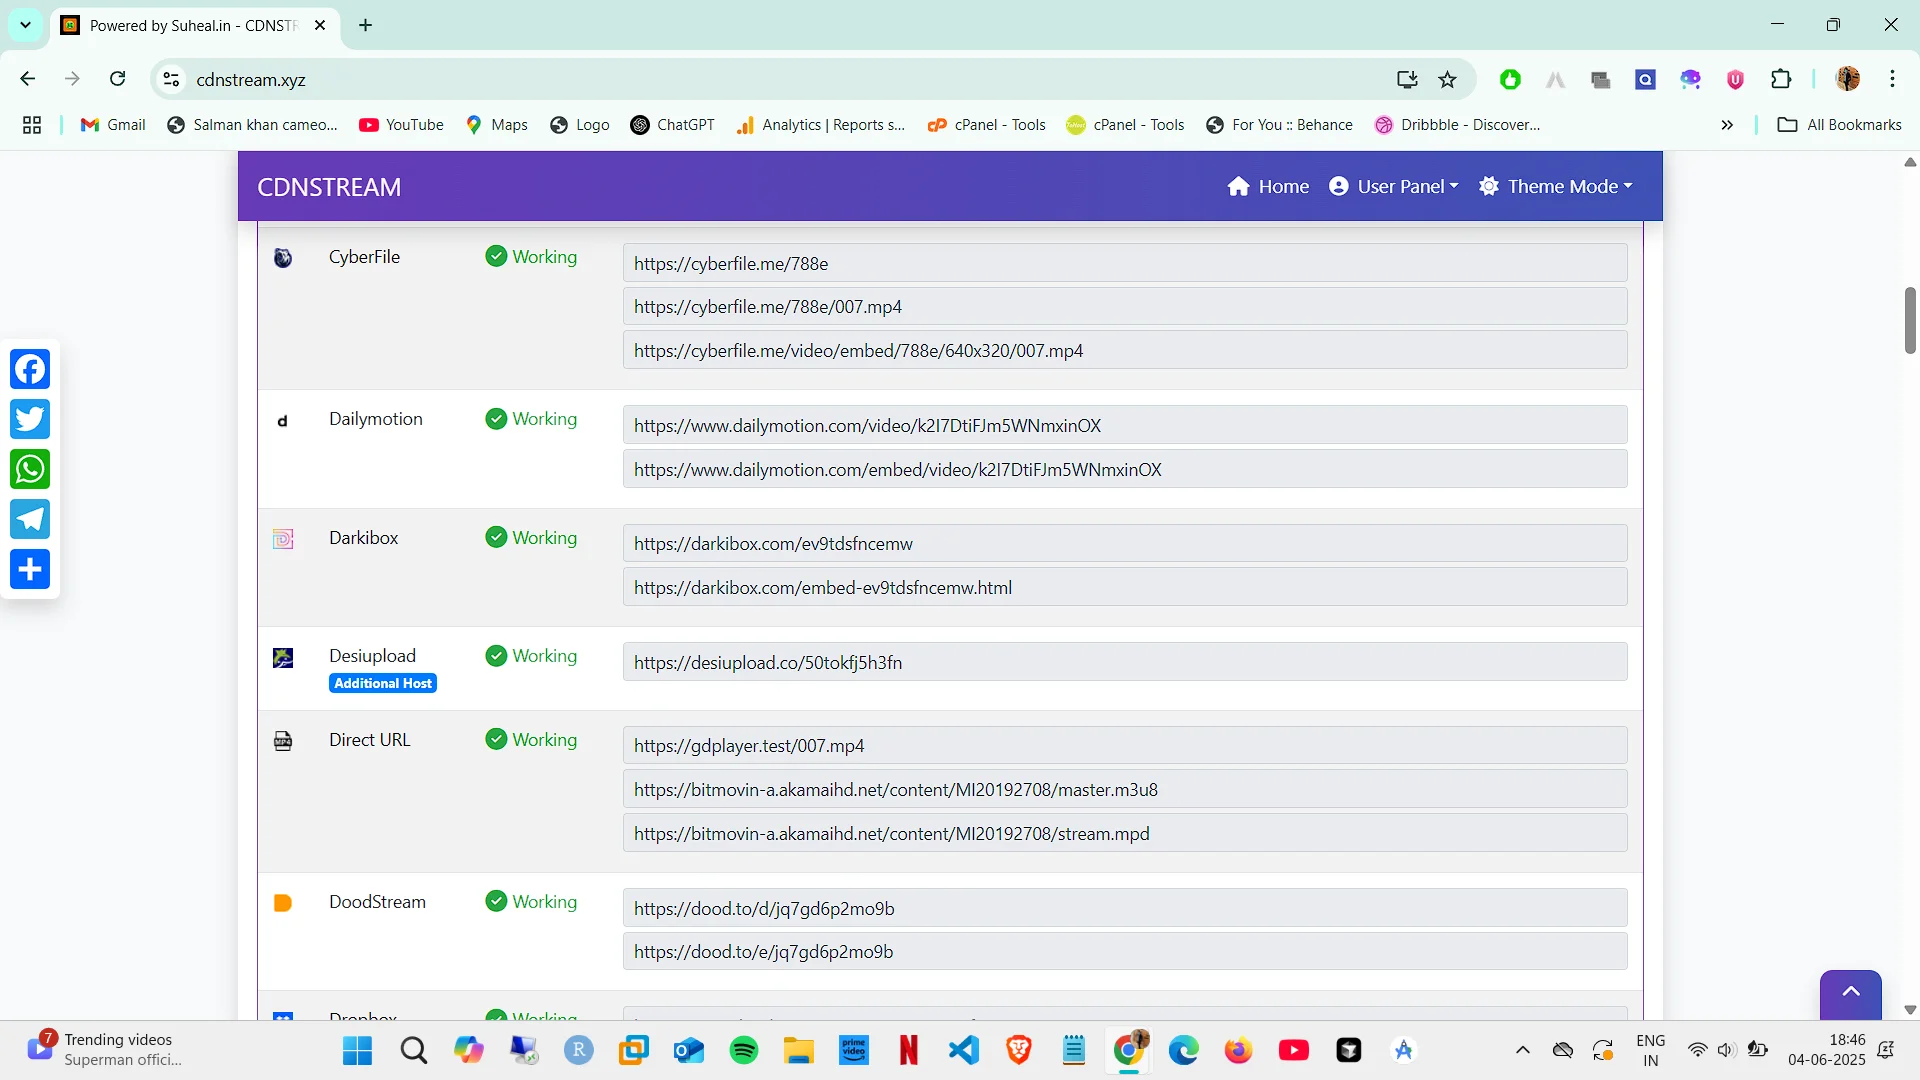Screen dimensions: 1920x1080
Task: Click the Dailymotion host icon
Action: point(283,421)
